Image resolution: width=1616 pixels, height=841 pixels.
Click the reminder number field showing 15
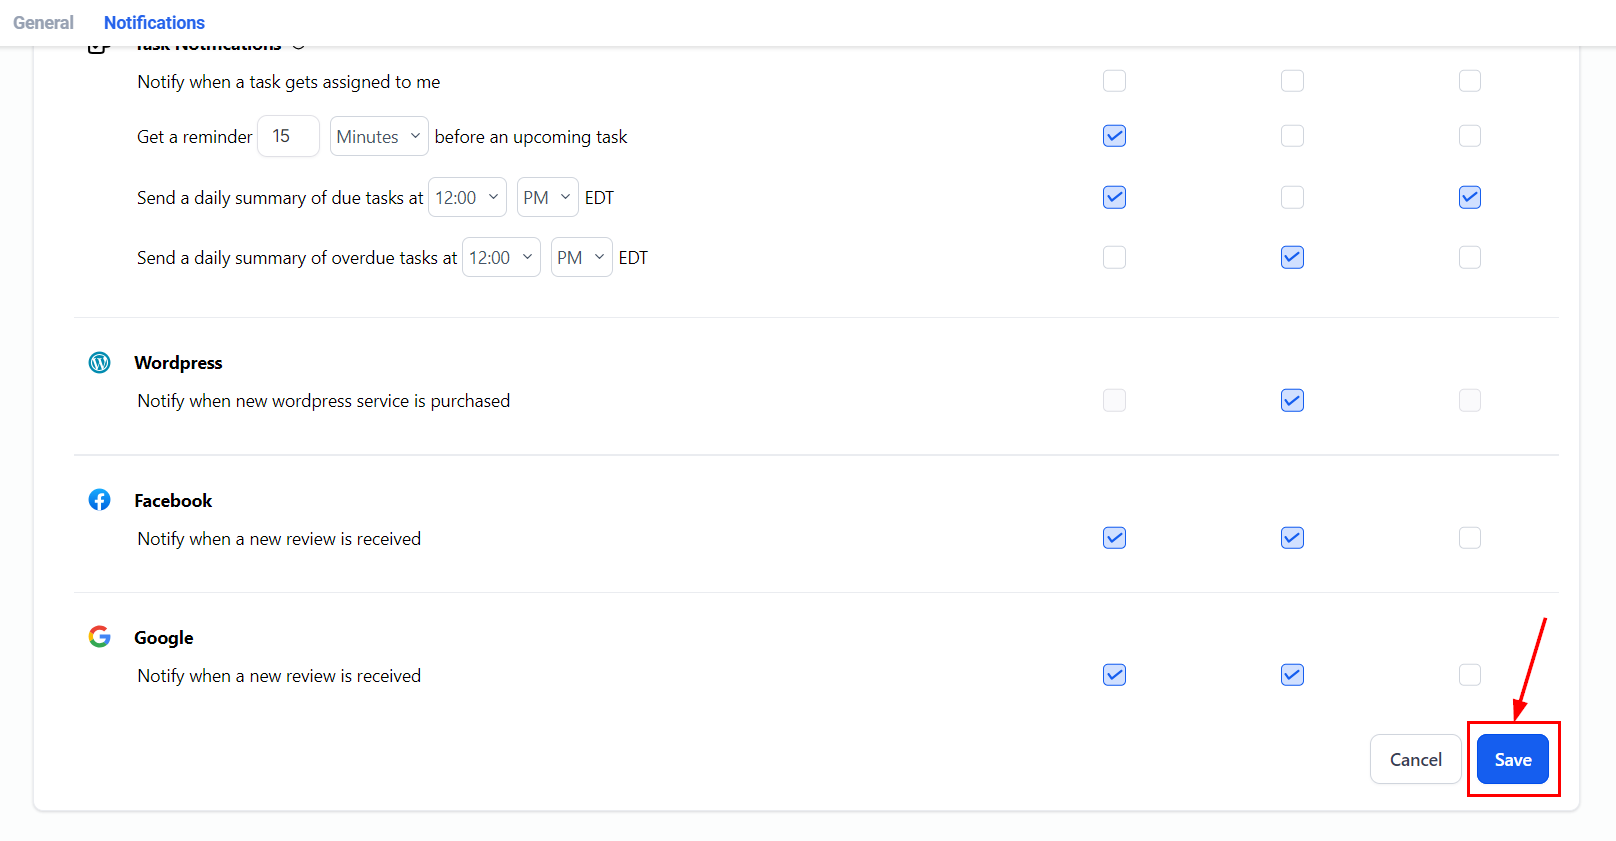tap(288, 137)
